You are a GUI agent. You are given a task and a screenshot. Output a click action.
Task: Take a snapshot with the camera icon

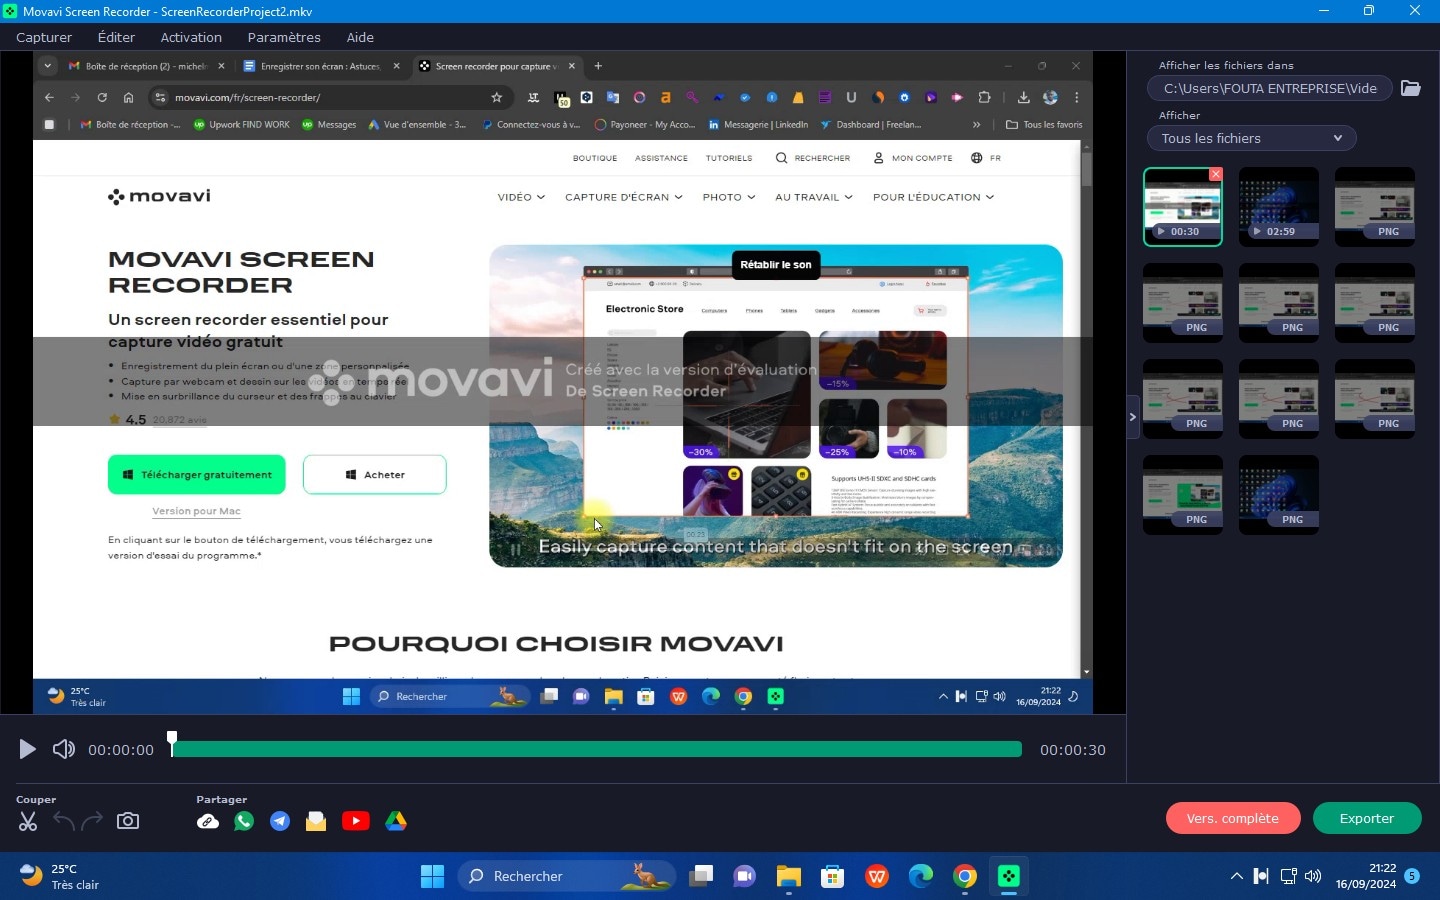128,821
